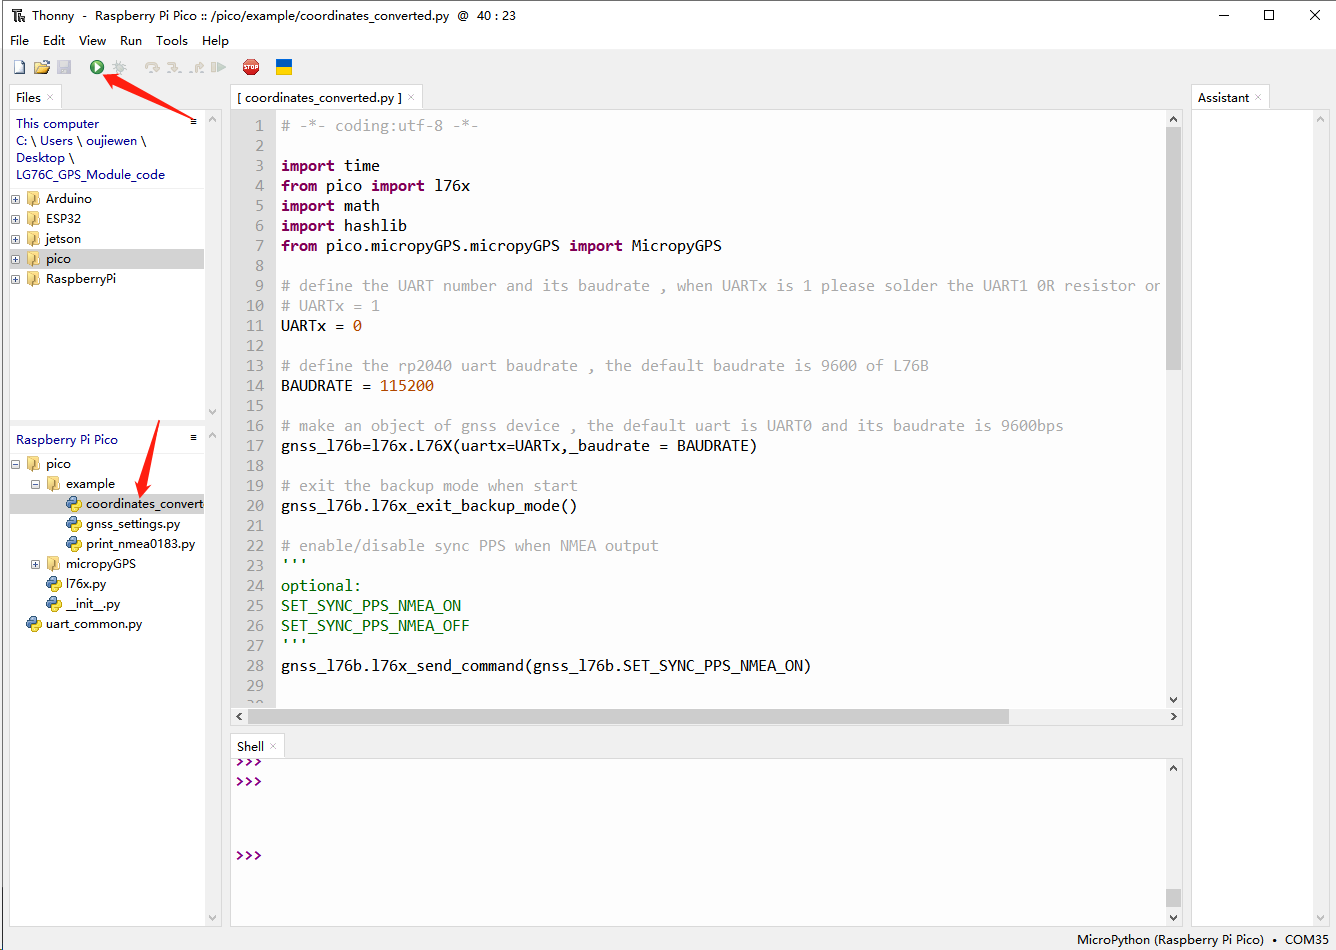1336x950 pixels.
Task: Click the editor scroll right arrow
Action: (1174, 717)
